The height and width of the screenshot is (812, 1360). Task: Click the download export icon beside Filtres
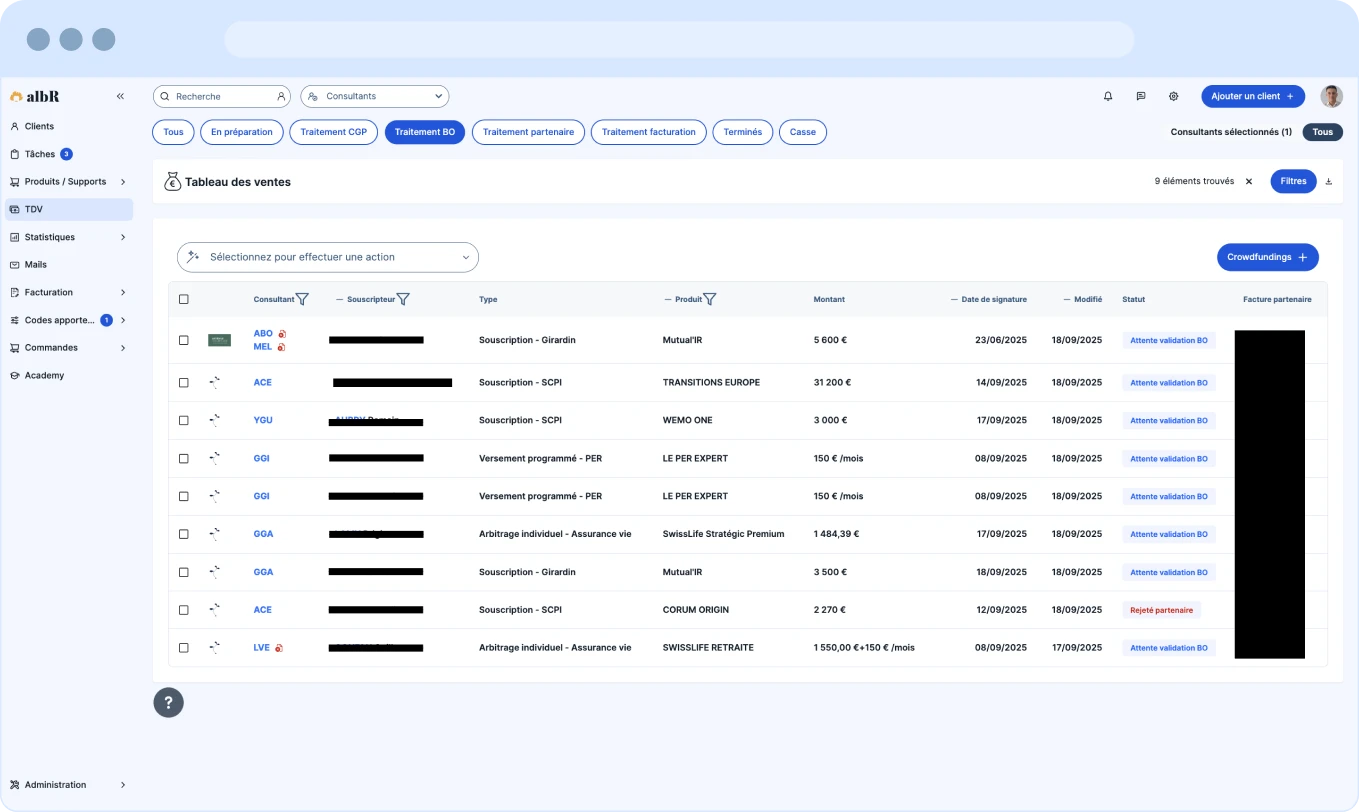pos(1329,182)
